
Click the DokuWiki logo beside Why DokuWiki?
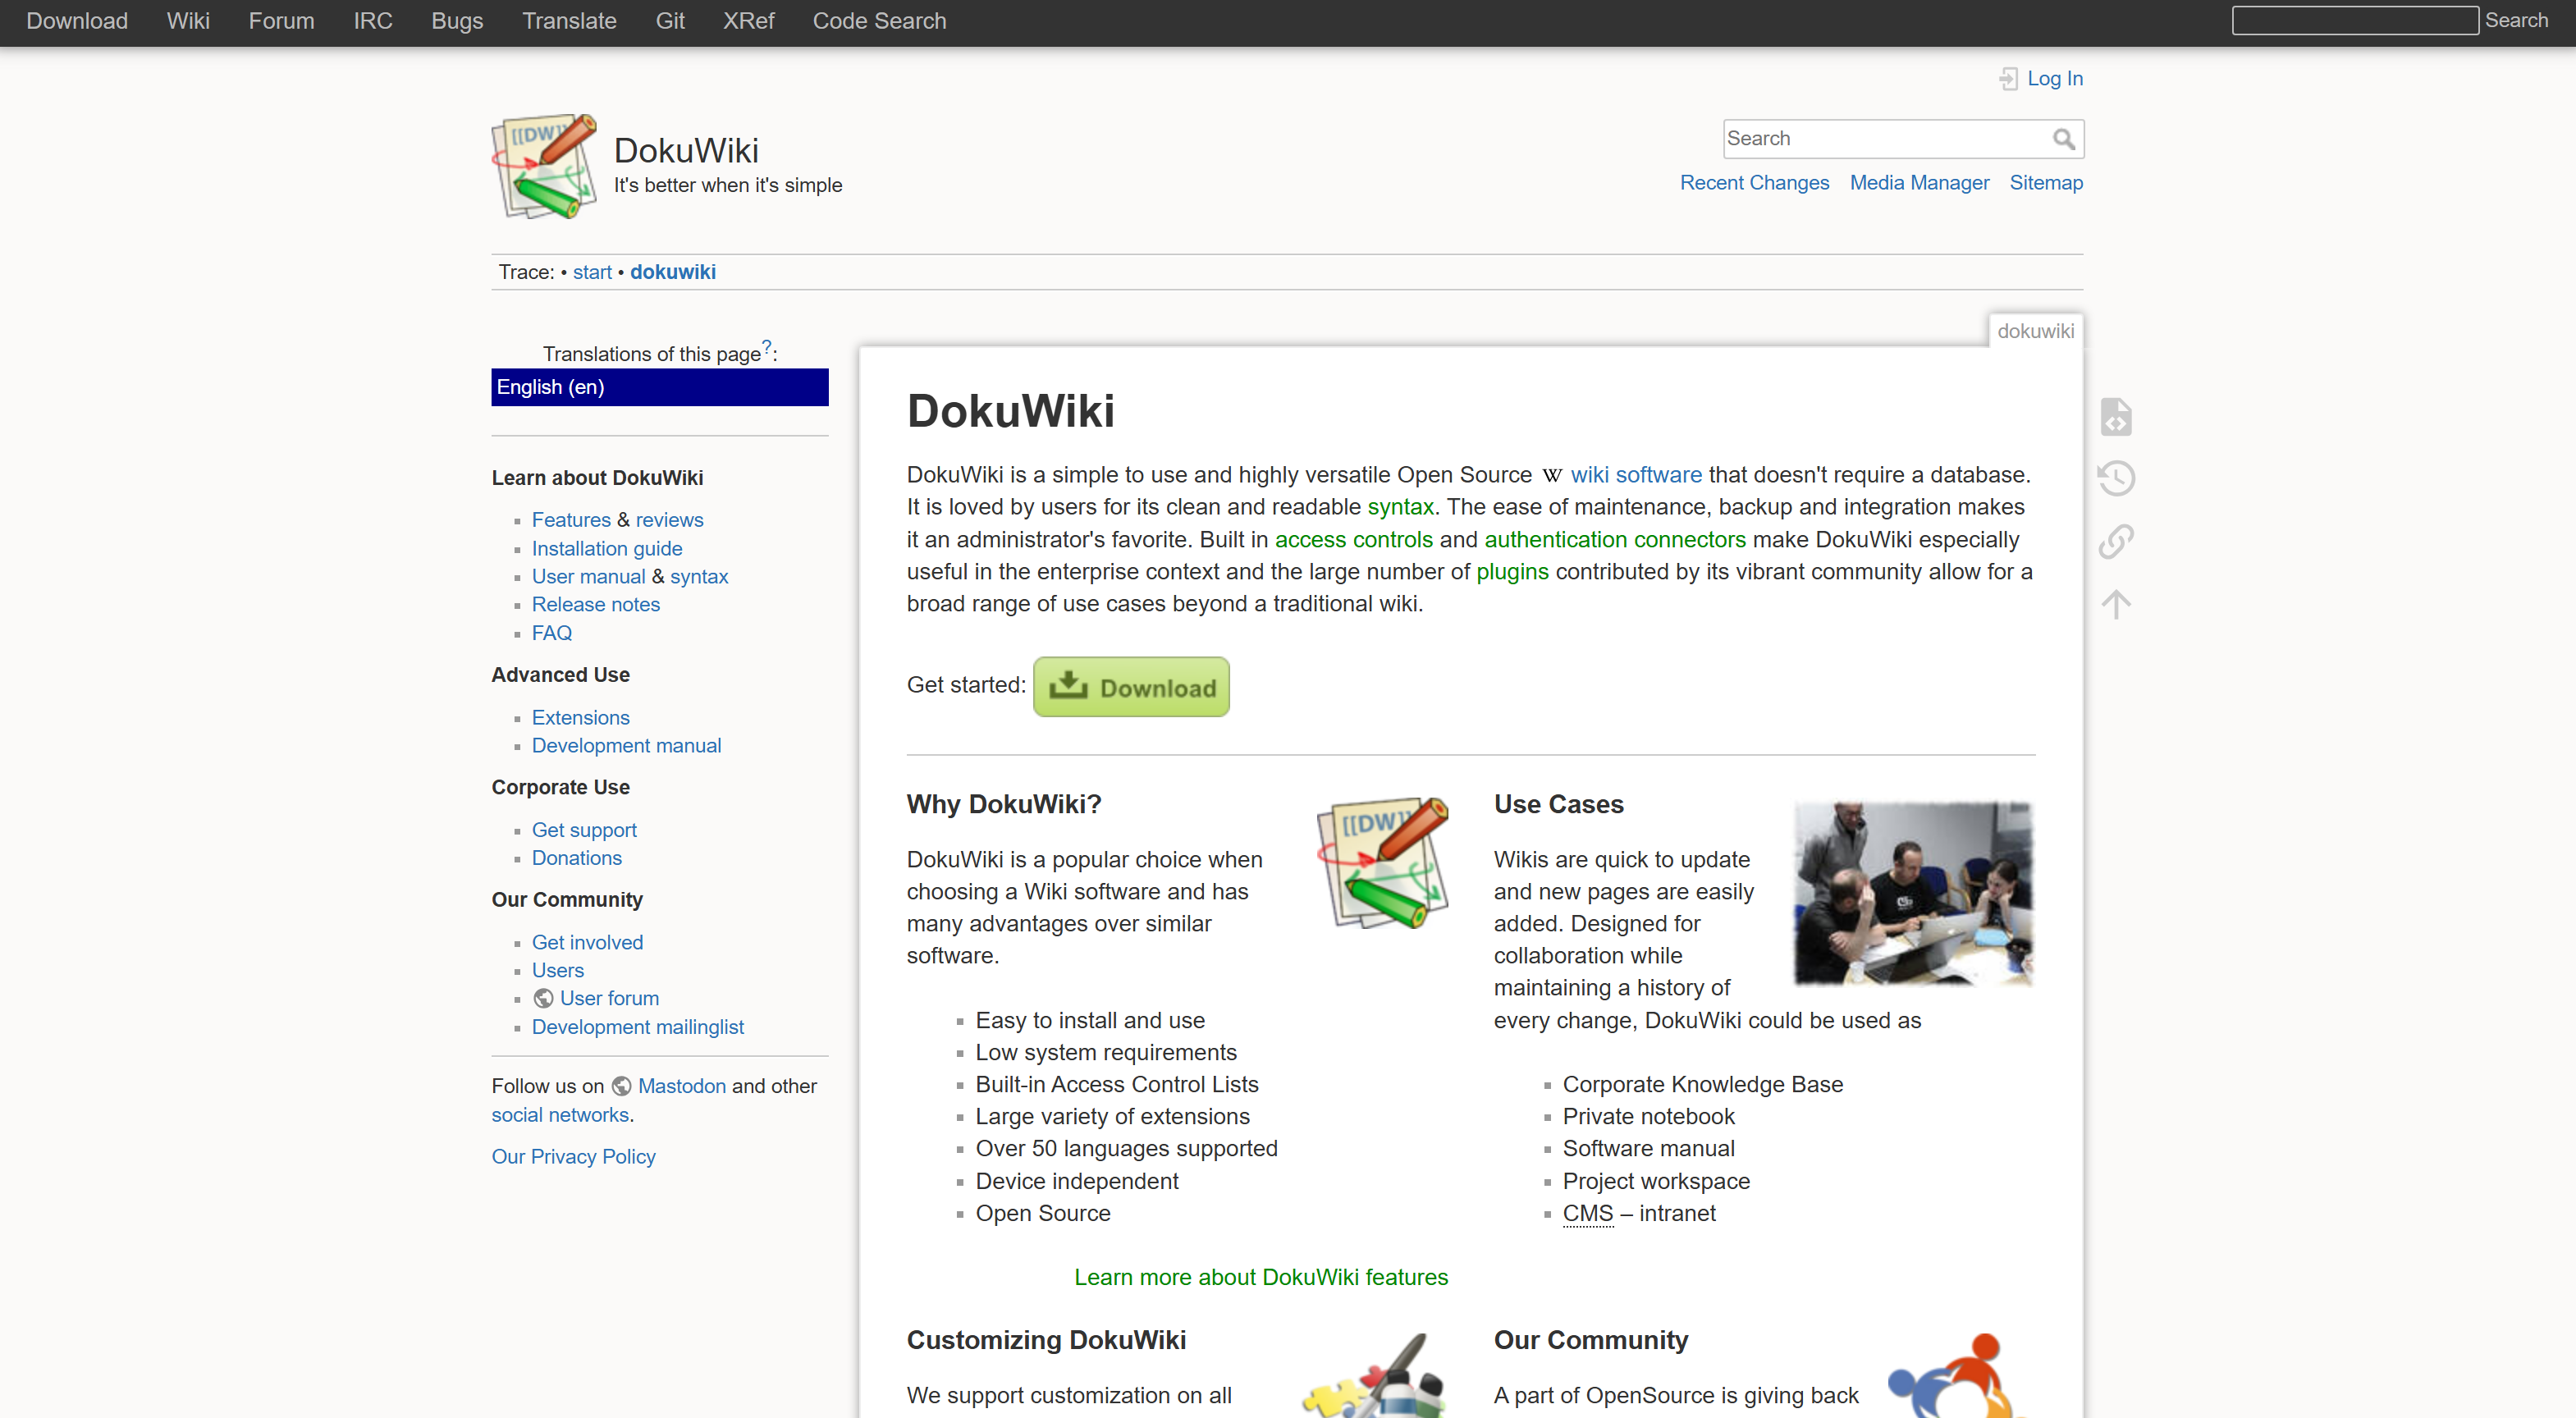point(1383,862)
